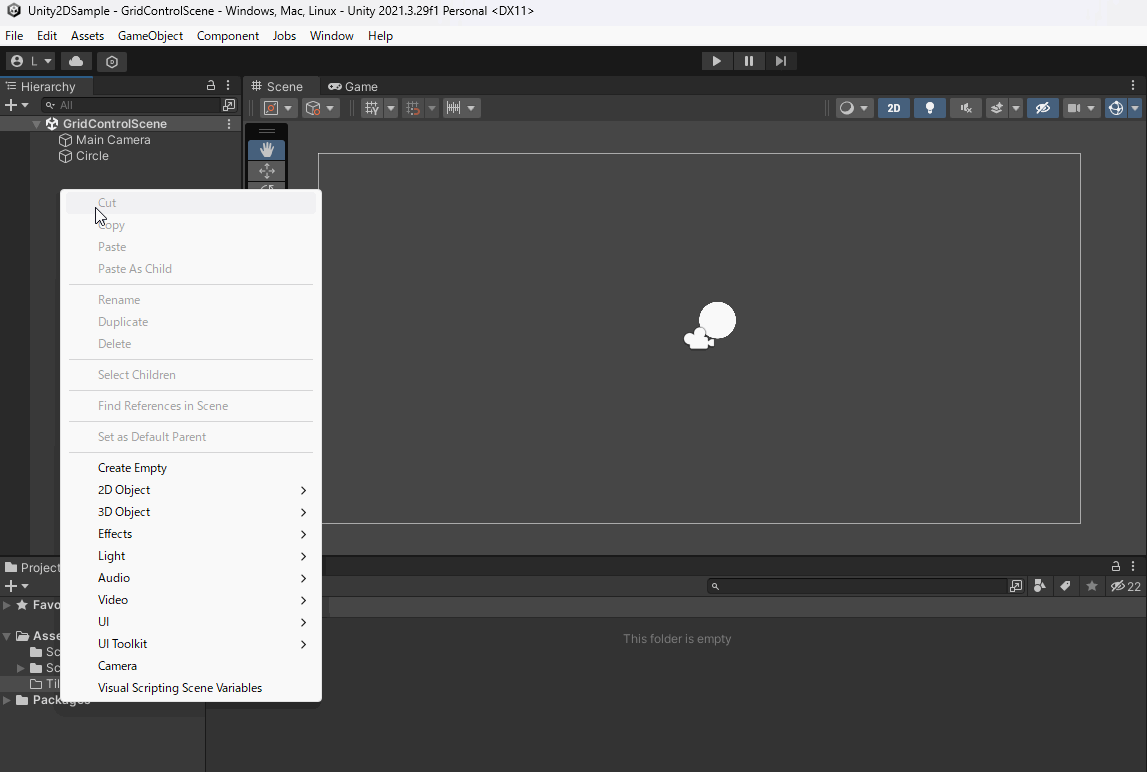Click the hexagon icon beside the cloud button
The width and height of the screenshot is (1147, 772).
[112, 61]
